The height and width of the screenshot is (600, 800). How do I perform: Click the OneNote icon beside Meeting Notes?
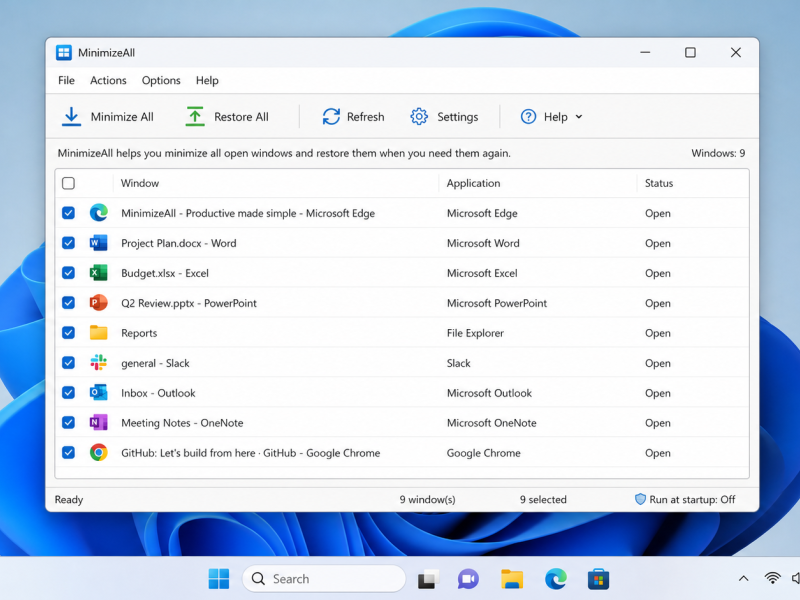click(x=98, y=422)
